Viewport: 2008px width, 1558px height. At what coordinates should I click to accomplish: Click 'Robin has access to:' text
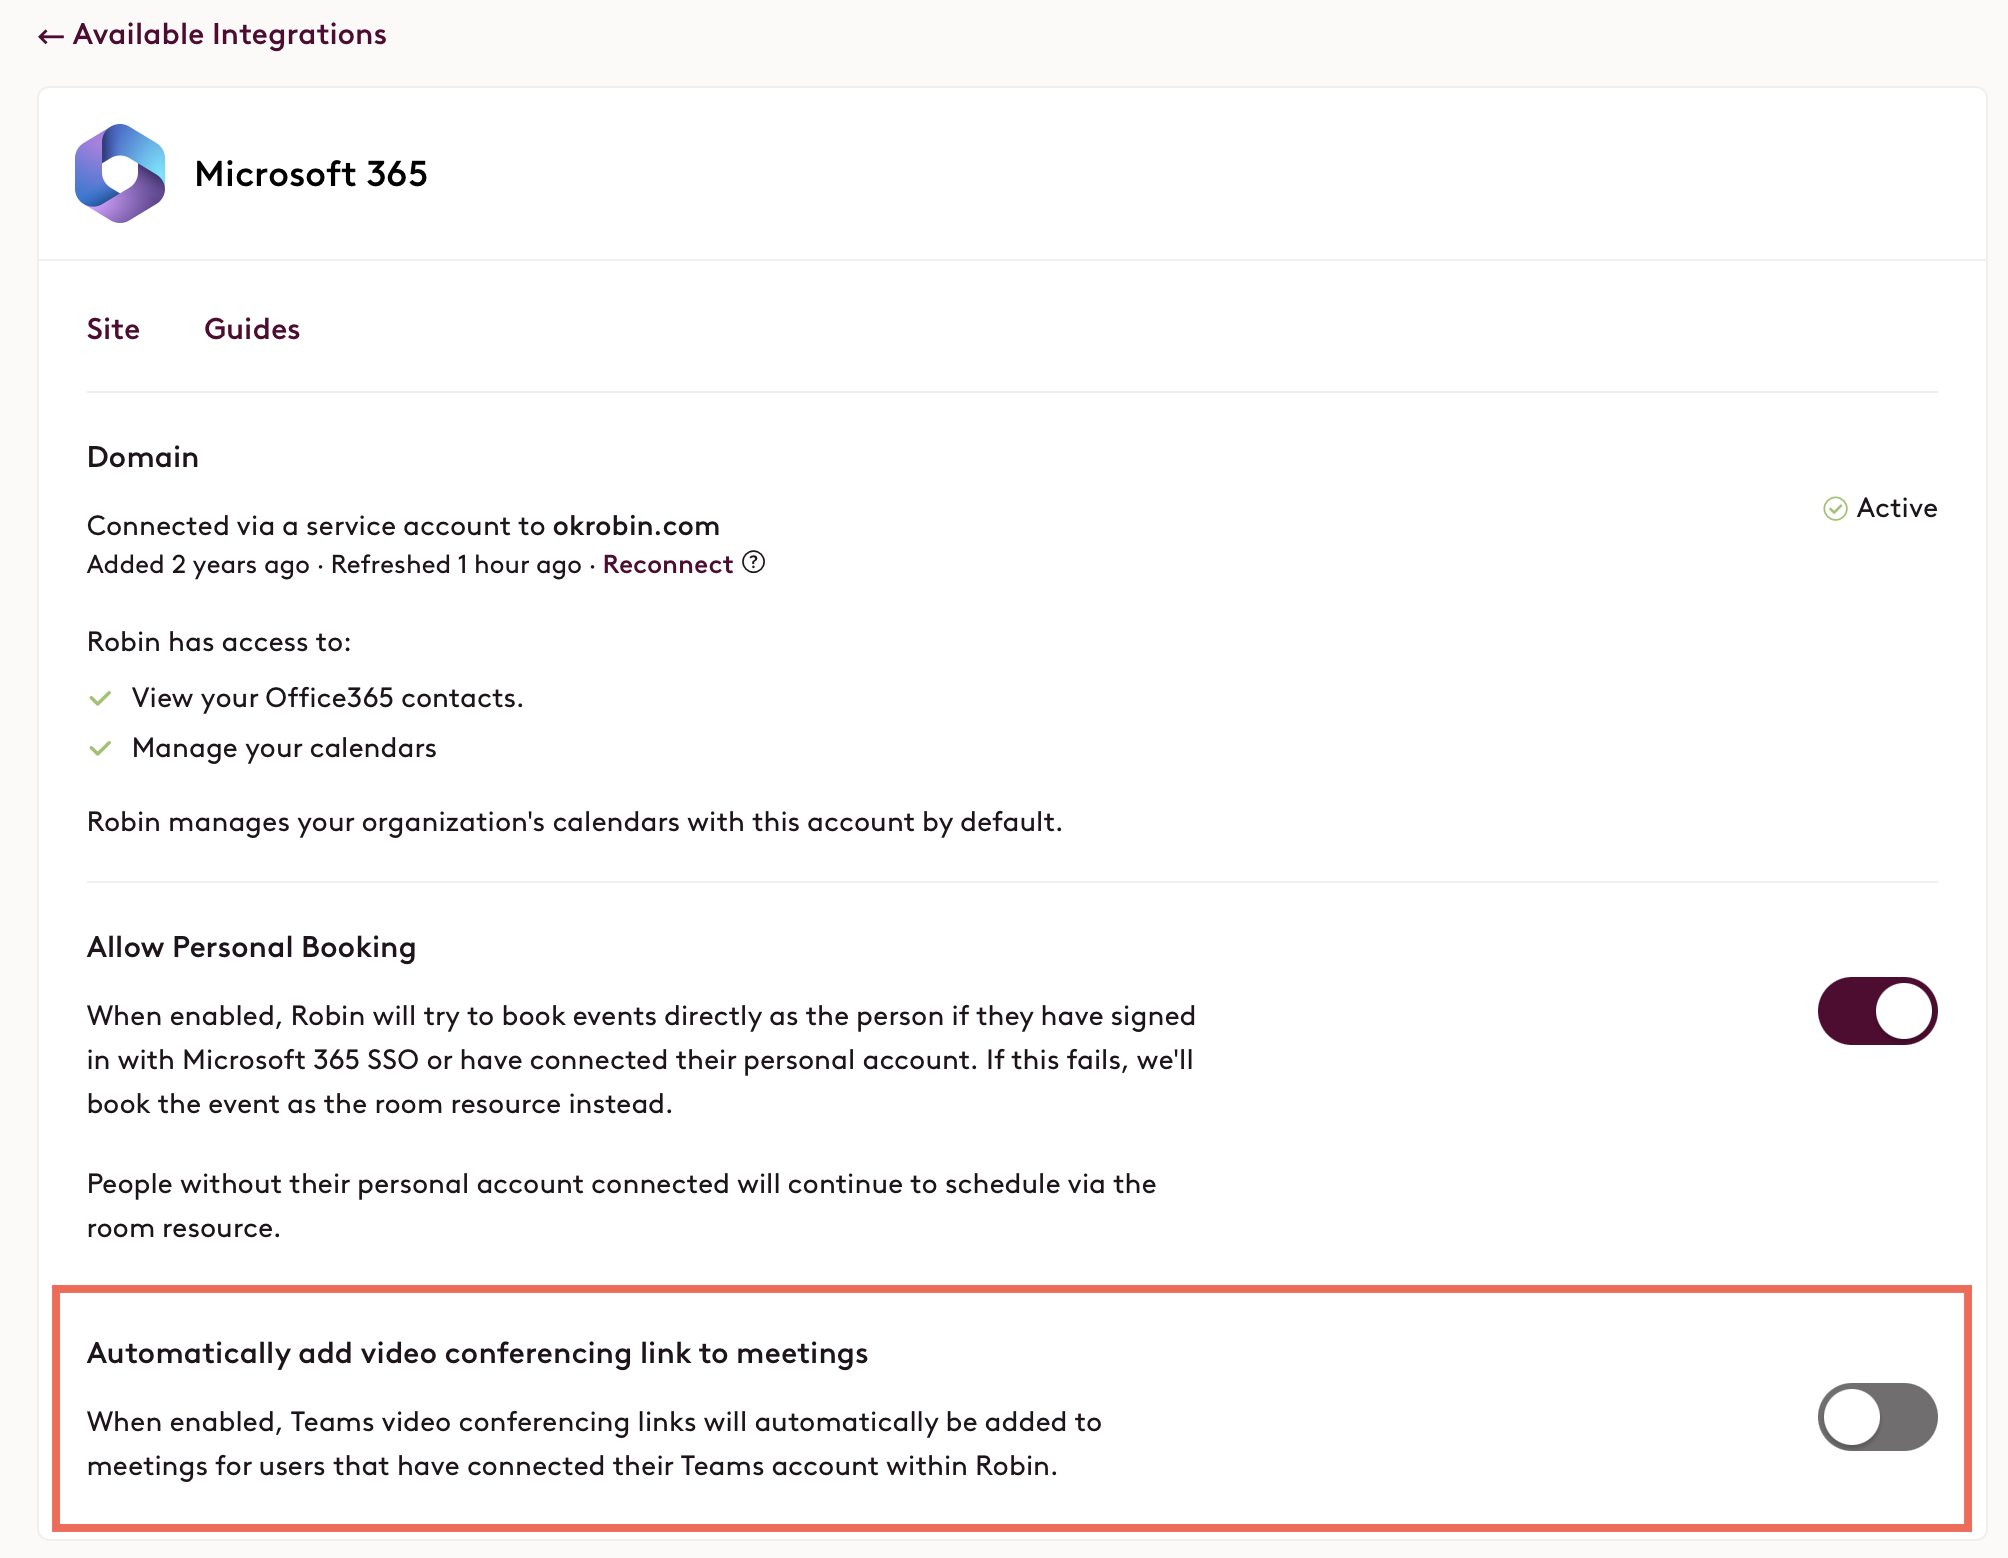click(x=219, y=642)
